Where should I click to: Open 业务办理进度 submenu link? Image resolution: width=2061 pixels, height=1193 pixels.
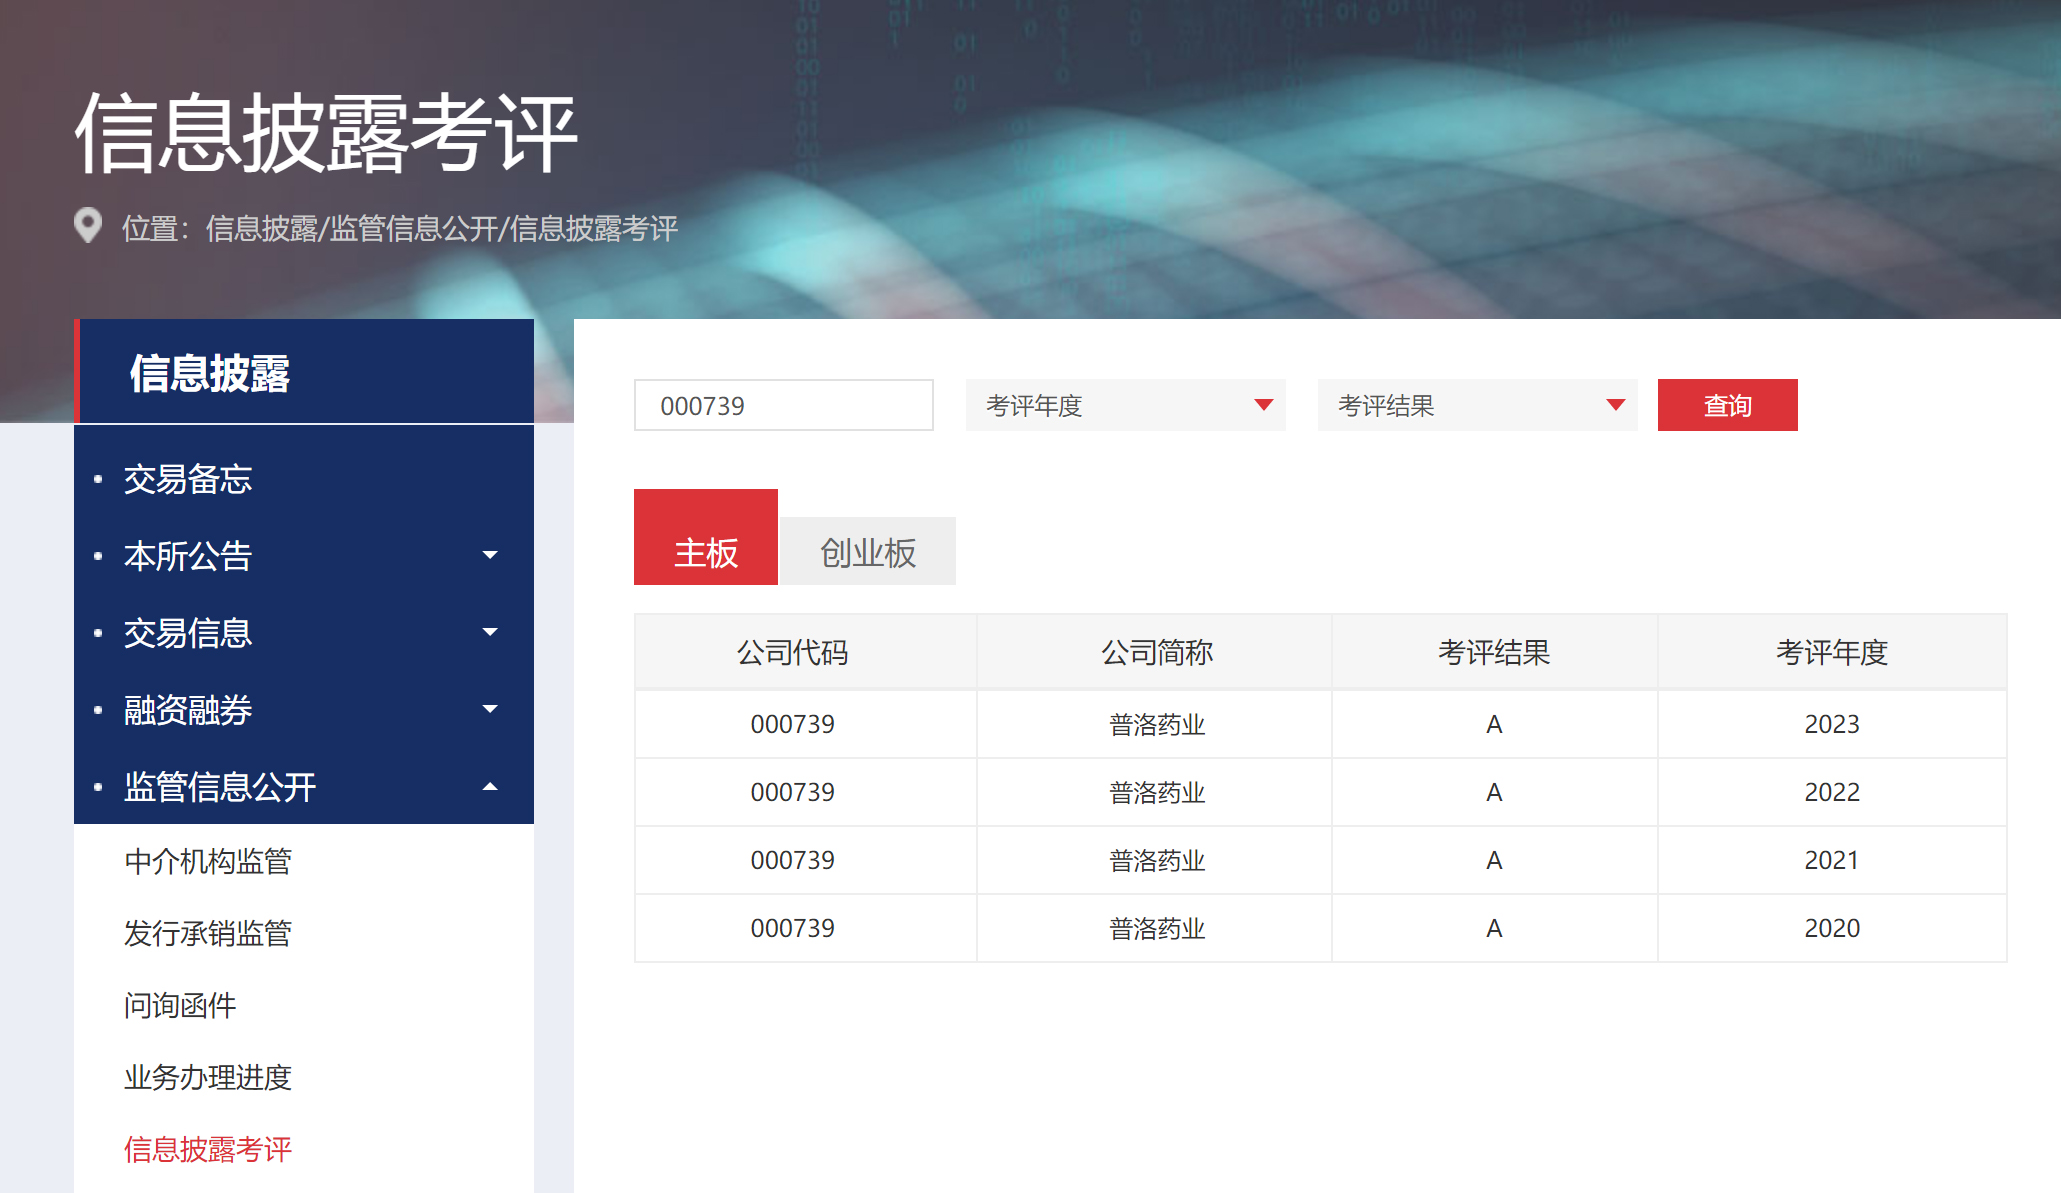click(x=208, y=1077)
